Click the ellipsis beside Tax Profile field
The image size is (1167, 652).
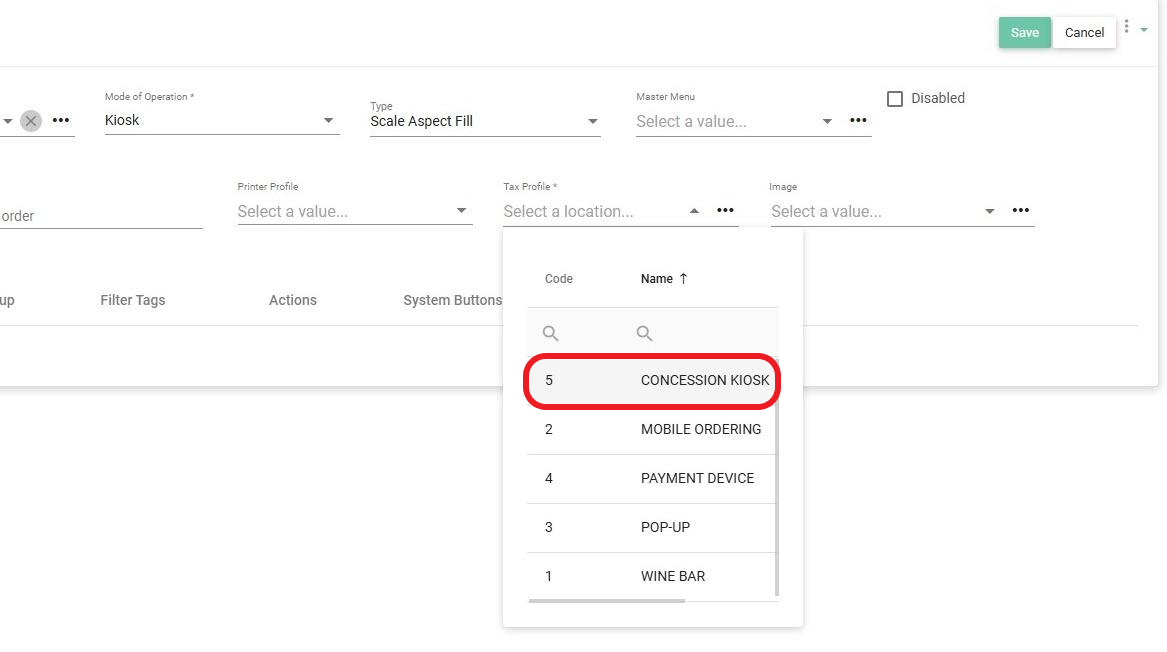[x=725, y=211]
